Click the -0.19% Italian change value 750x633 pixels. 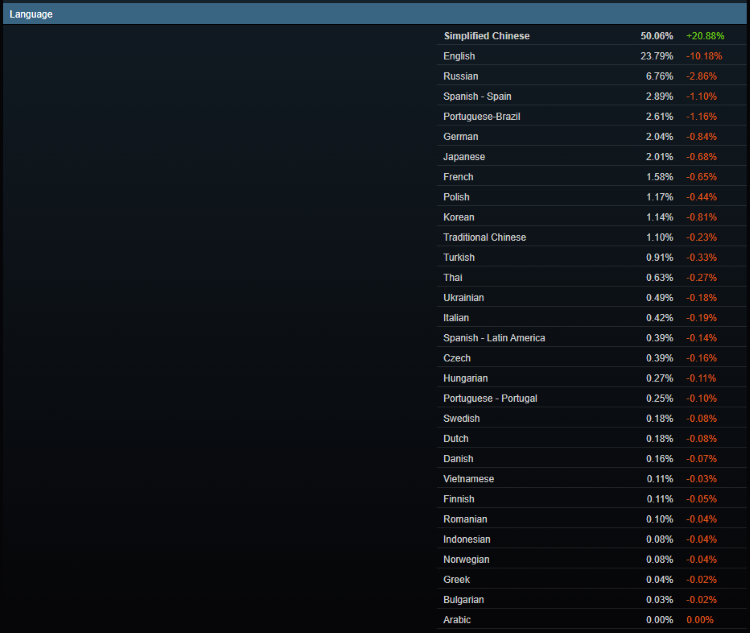[x=702, y=317]
